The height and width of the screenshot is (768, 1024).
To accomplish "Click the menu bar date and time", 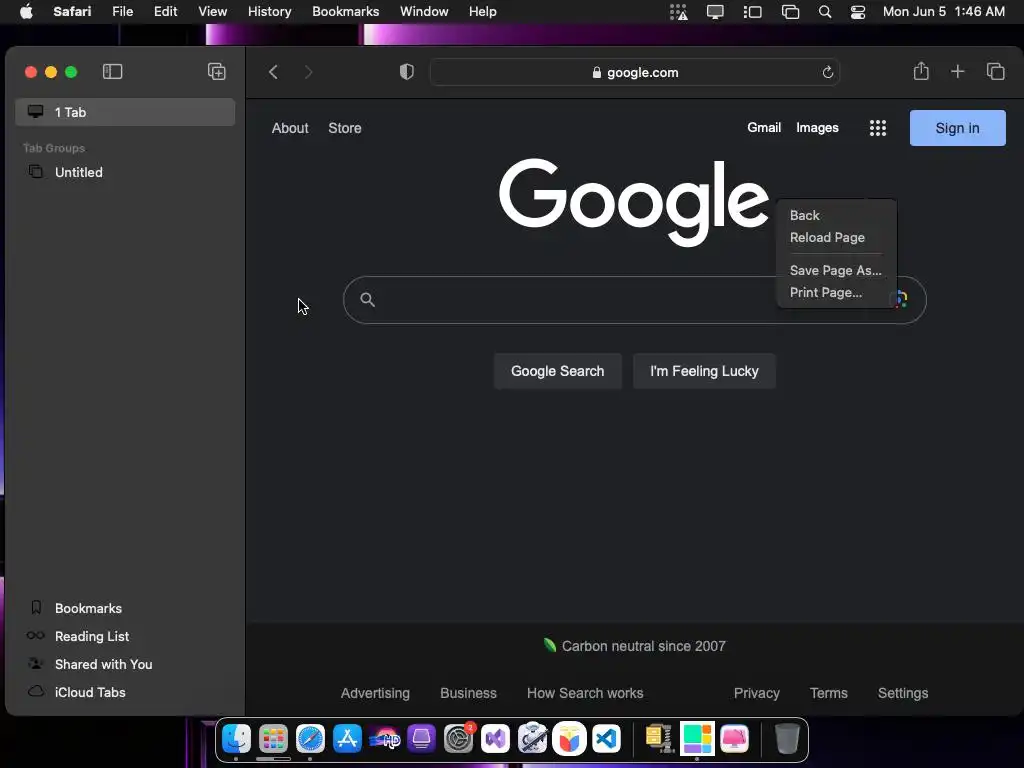I will 944,12.
